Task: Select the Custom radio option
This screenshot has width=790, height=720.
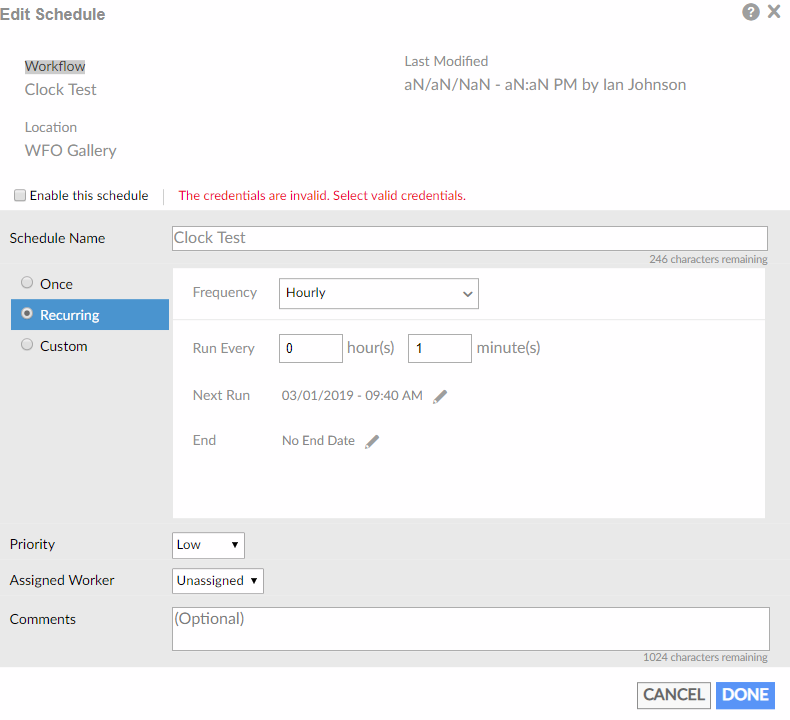Action: pyautogui.click(x=27, y=345)
